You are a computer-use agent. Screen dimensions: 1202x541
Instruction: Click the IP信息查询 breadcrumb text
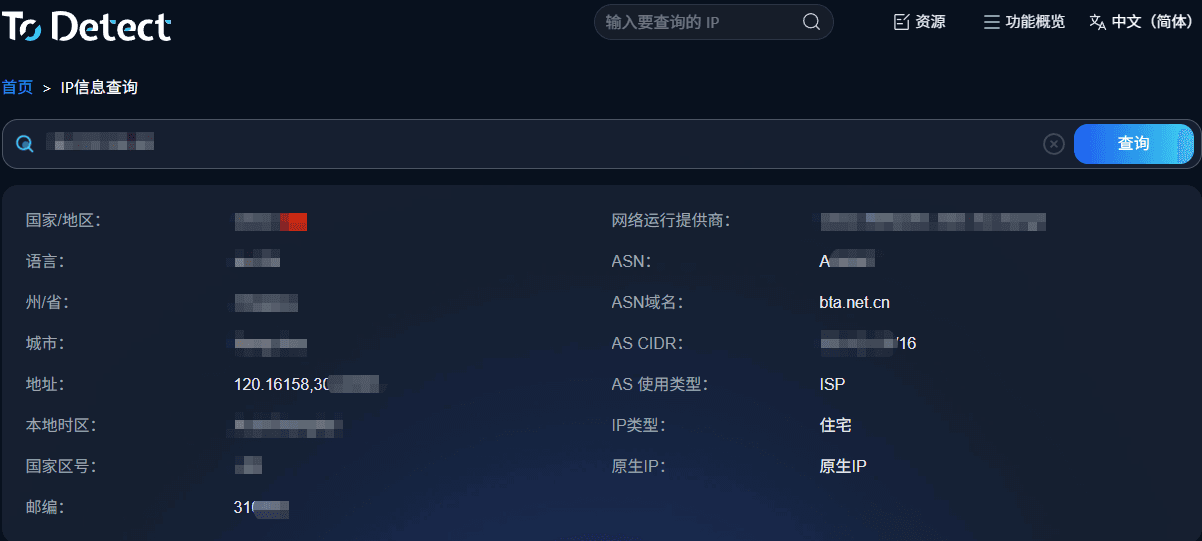pyautogui.click(x=99, y=87)
